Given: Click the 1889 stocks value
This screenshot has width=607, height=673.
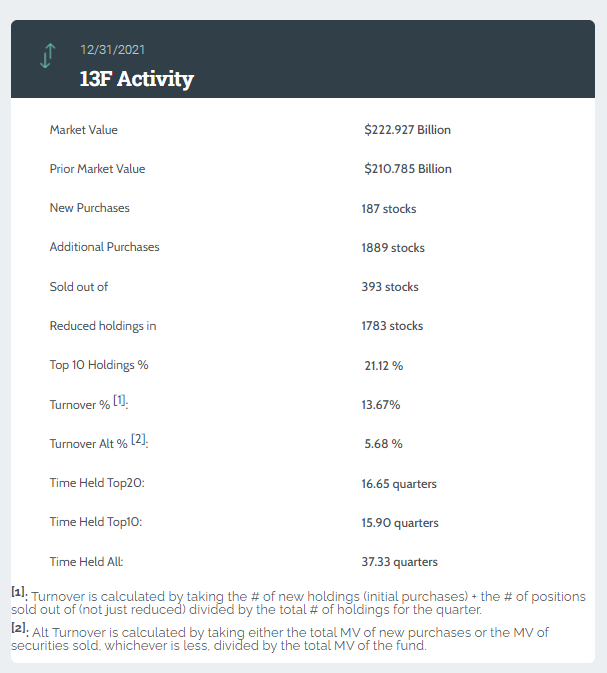Looking at the screenshot, I should click(393, 248).
